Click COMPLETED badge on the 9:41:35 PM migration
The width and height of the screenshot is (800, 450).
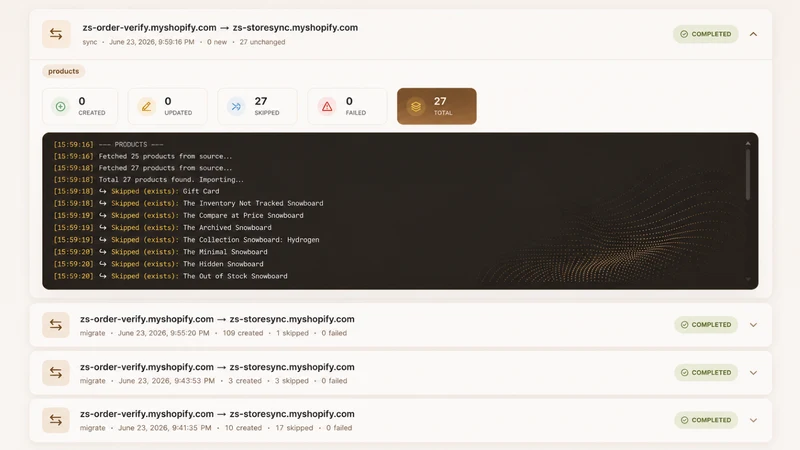(x=706, y=420)
